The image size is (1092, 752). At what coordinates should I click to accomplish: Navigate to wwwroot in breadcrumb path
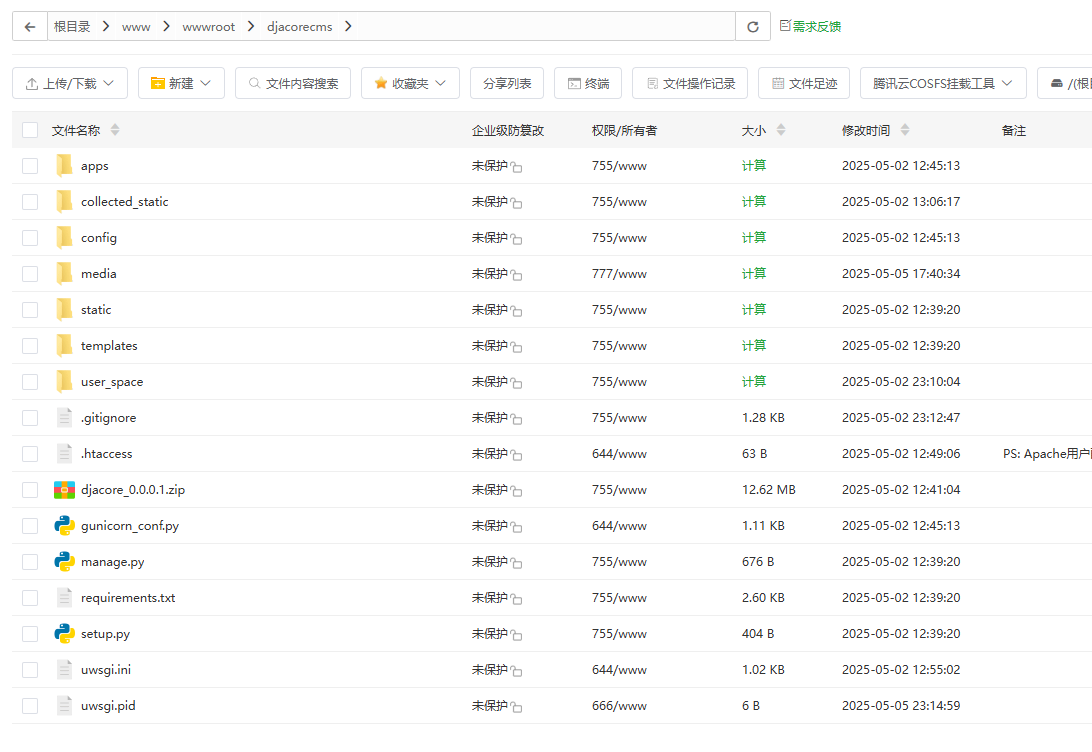click(208, 27)
